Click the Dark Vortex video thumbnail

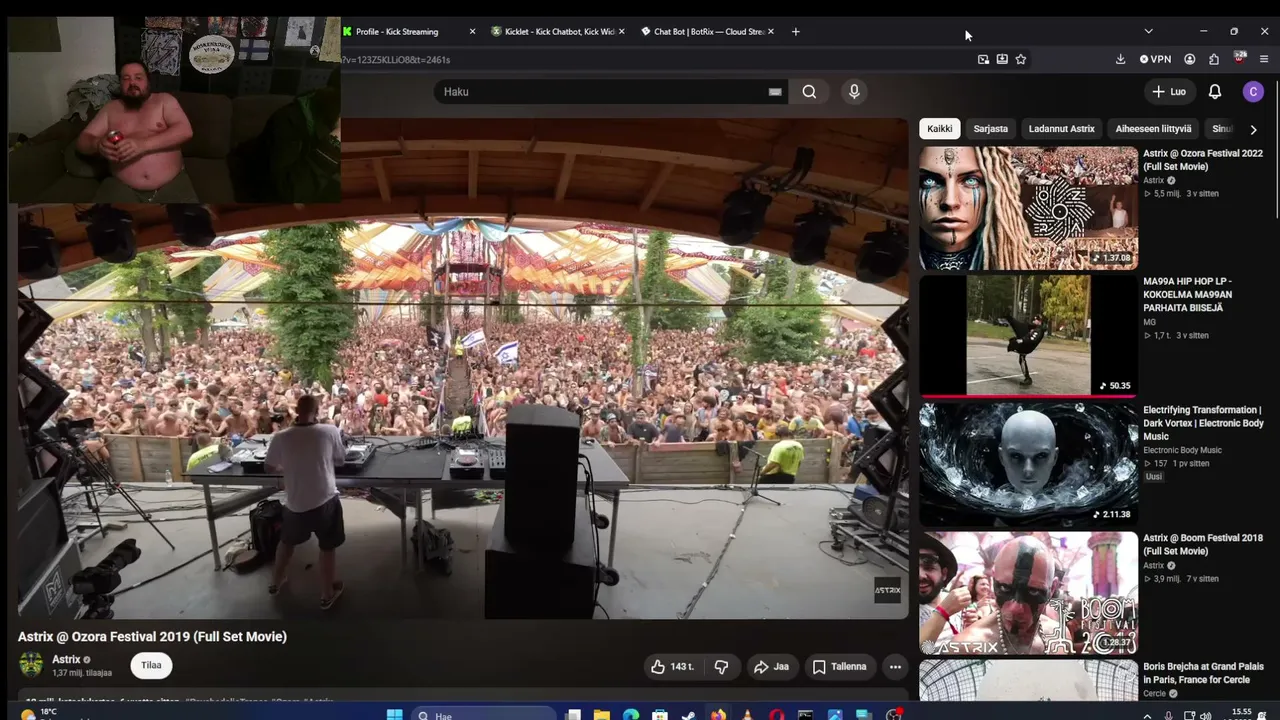coord(1029,464)
